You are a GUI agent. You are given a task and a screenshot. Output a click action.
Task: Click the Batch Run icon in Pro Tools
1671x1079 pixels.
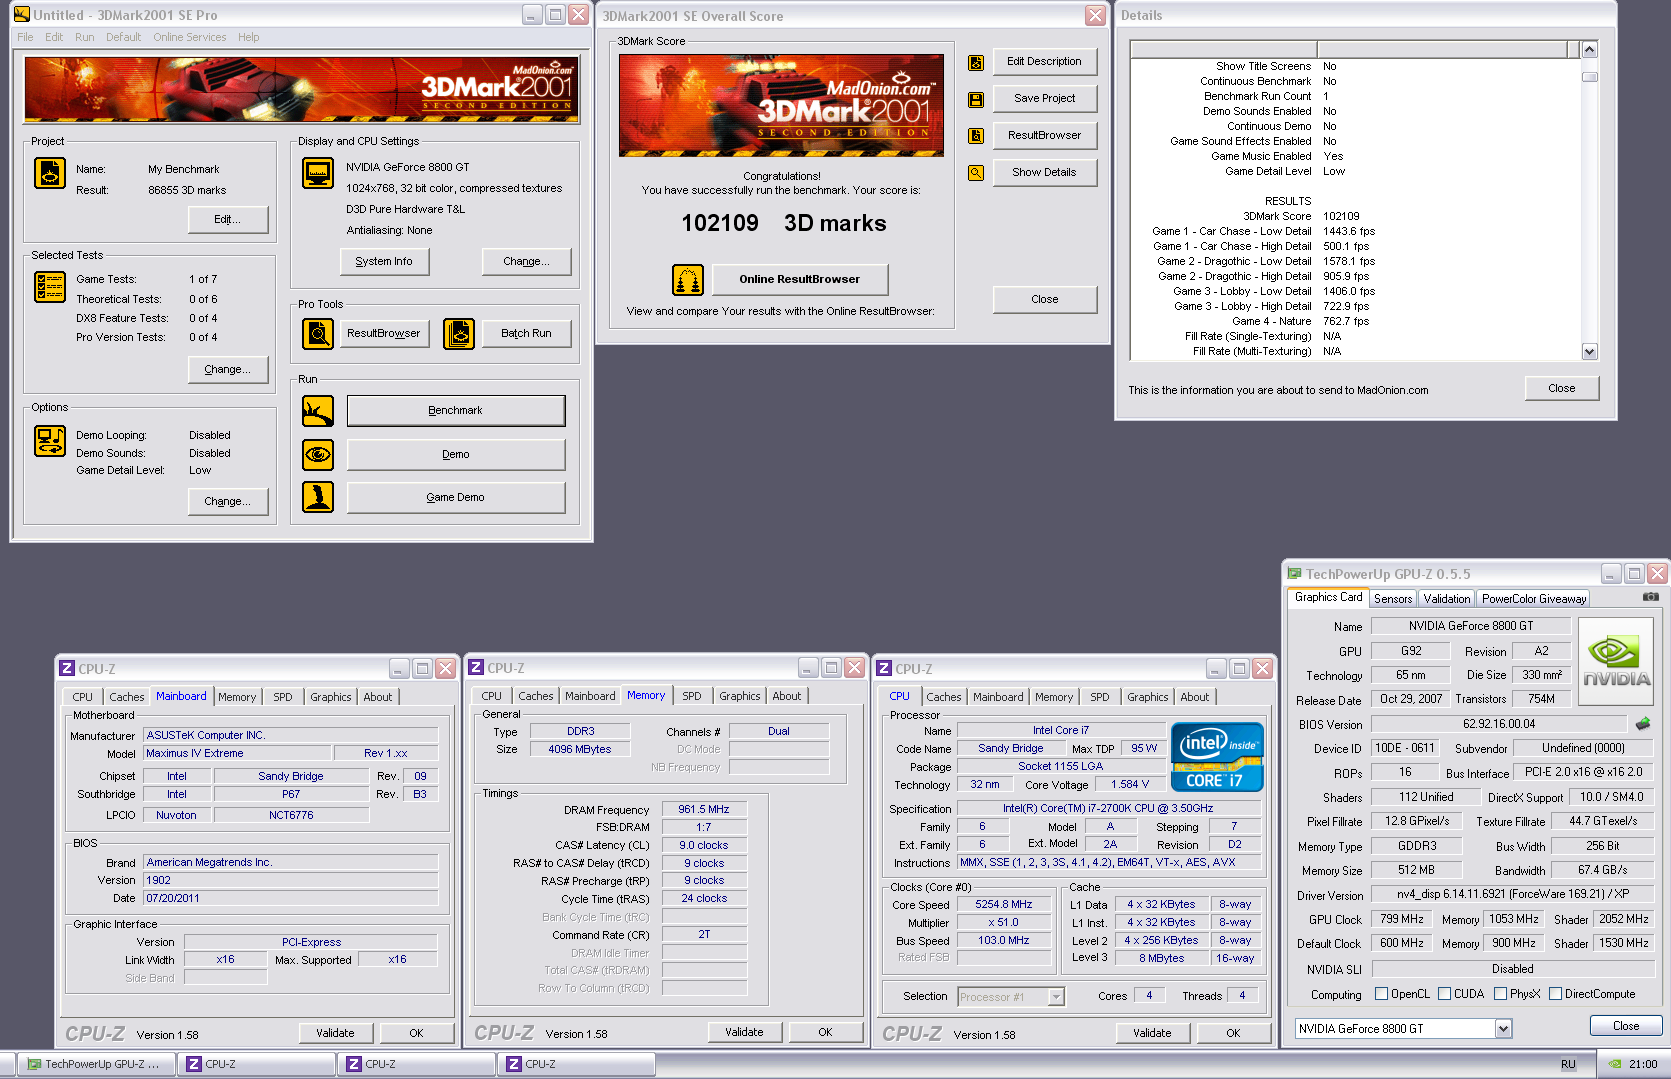point(459,333)
